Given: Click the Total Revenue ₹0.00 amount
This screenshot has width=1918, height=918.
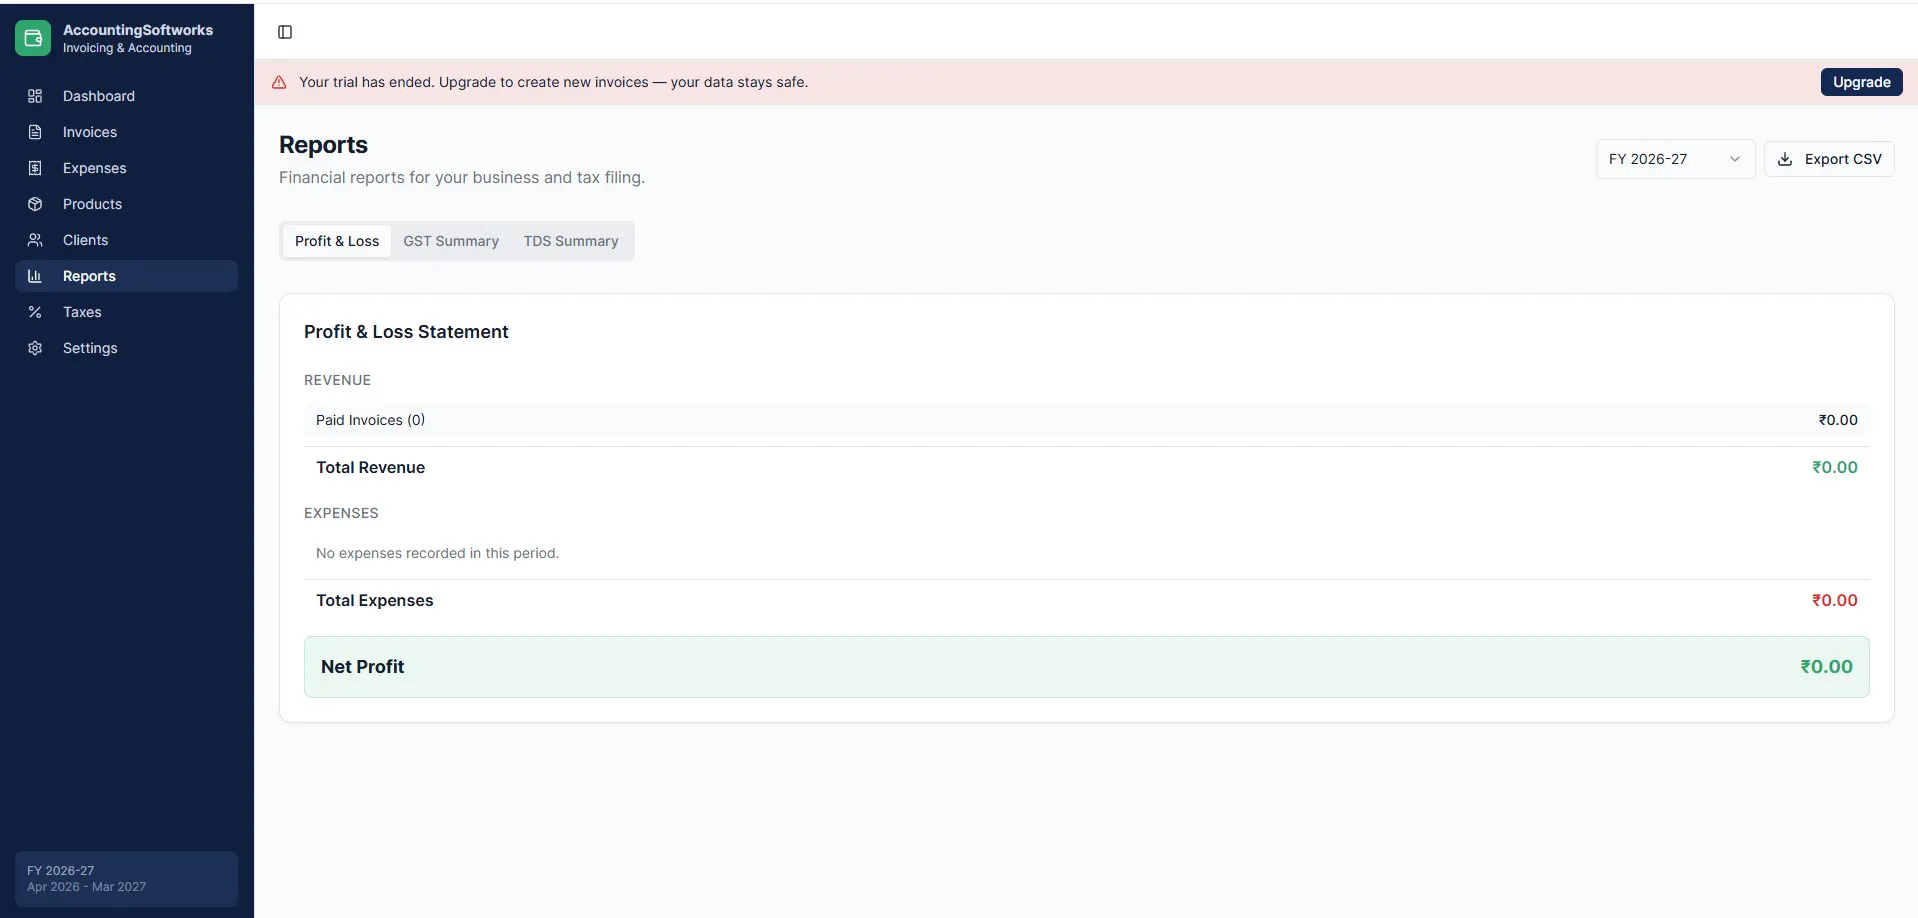Looking at the screenshot, I should [1835, 467].
